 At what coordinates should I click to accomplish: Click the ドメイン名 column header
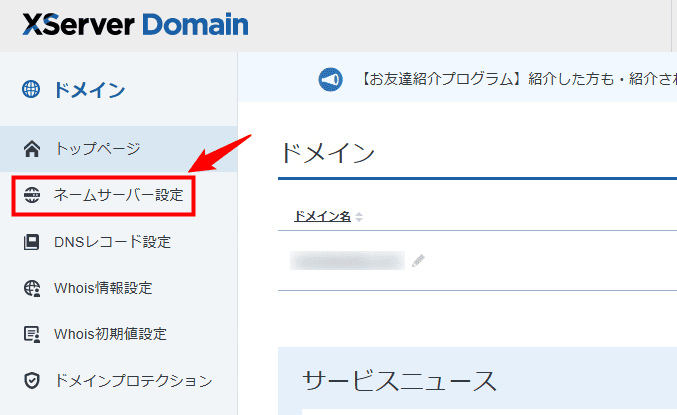(x=322, y=216)
